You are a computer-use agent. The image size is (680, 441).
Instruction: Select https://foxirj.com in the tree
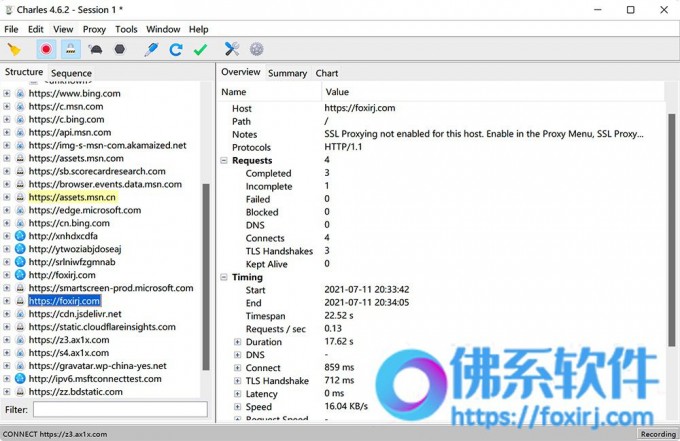65,301
